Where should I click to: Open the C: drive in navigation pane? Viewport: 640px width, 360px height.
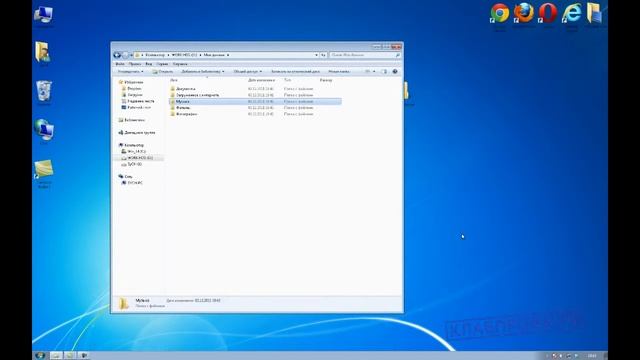click(x=136, y=151)
